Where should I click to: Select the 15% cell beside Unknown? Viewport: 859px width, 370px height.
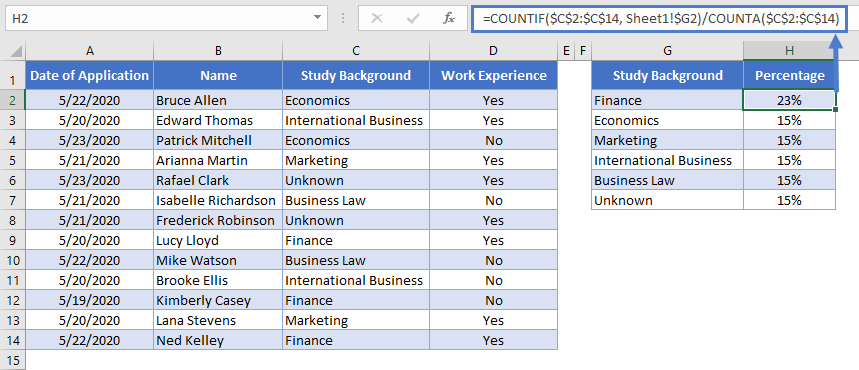pyautogui.click(x=789, y=201)
